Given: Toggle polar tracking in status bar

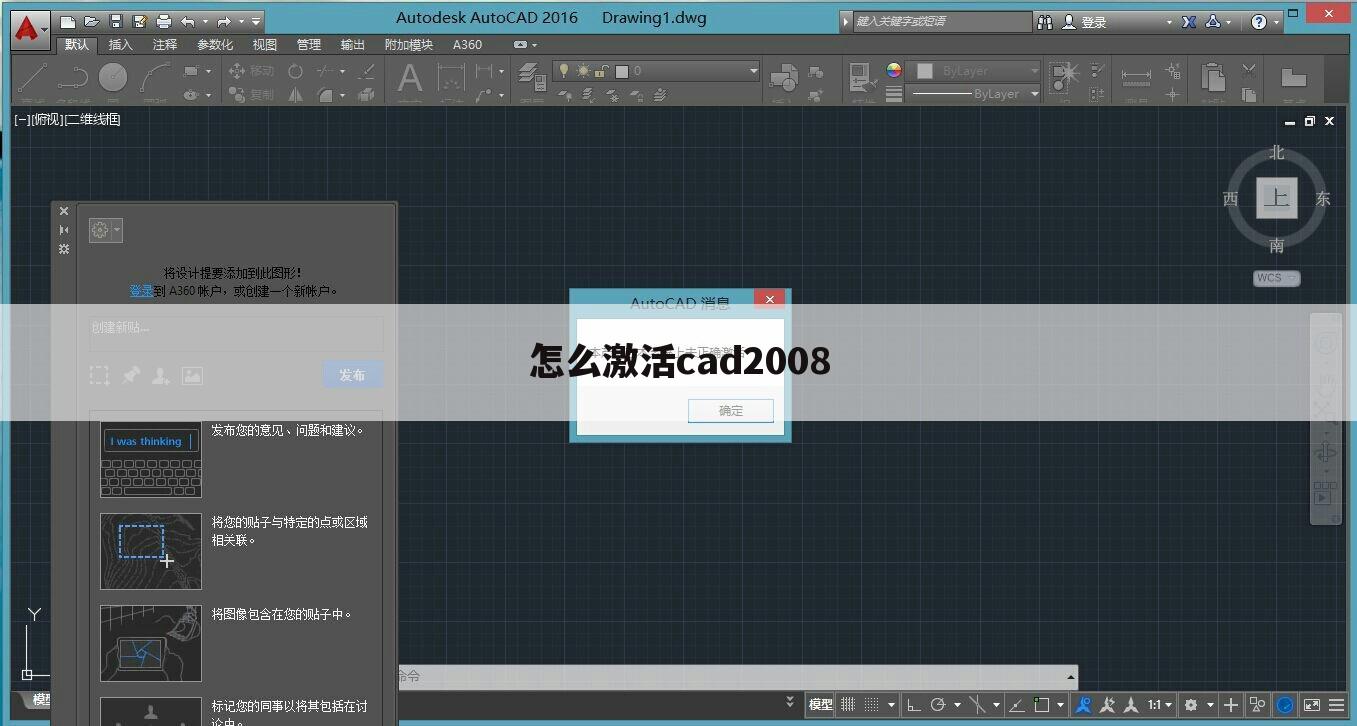Looking at the screenshot, I should (x=937, y=705).
